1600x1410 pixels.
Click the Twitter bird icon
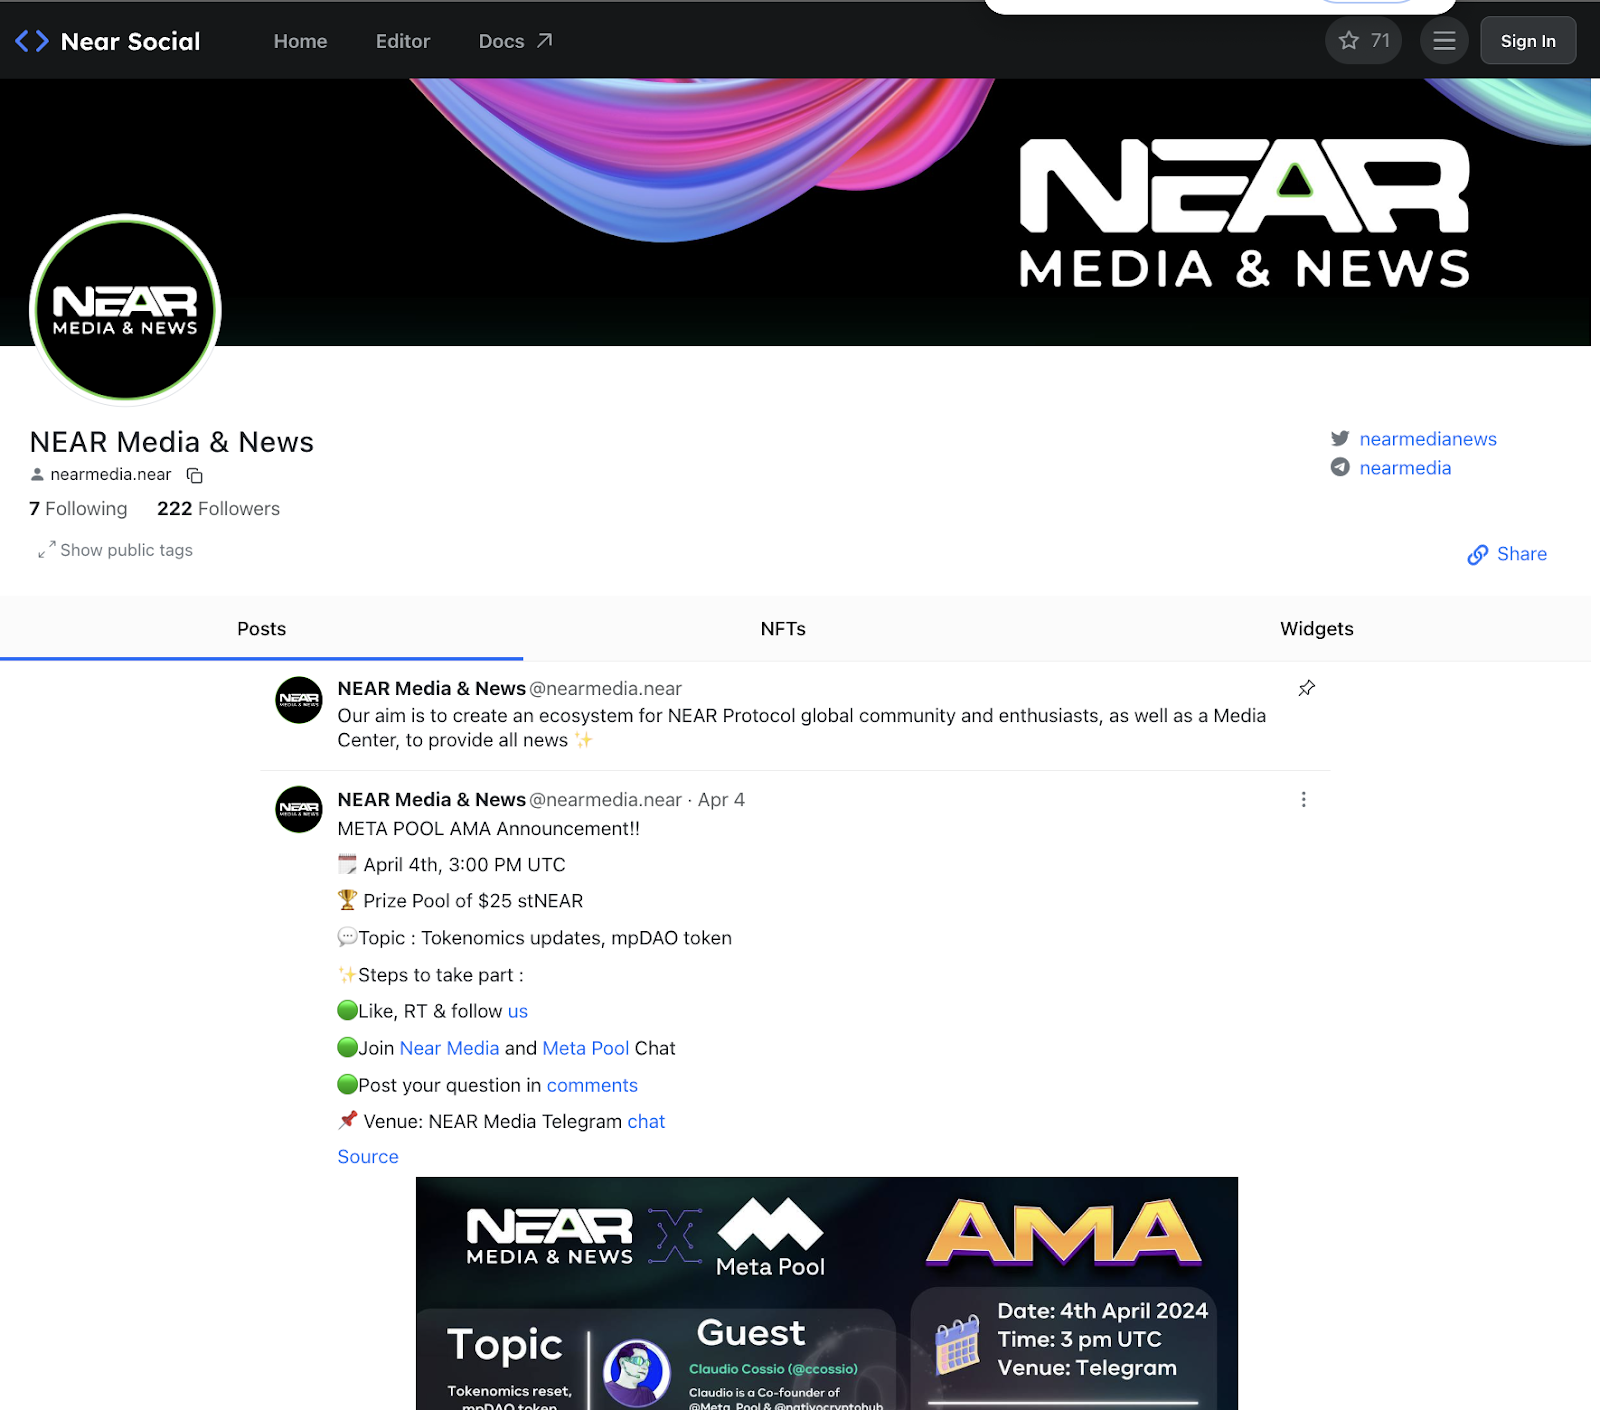[x=1340, y=438]
